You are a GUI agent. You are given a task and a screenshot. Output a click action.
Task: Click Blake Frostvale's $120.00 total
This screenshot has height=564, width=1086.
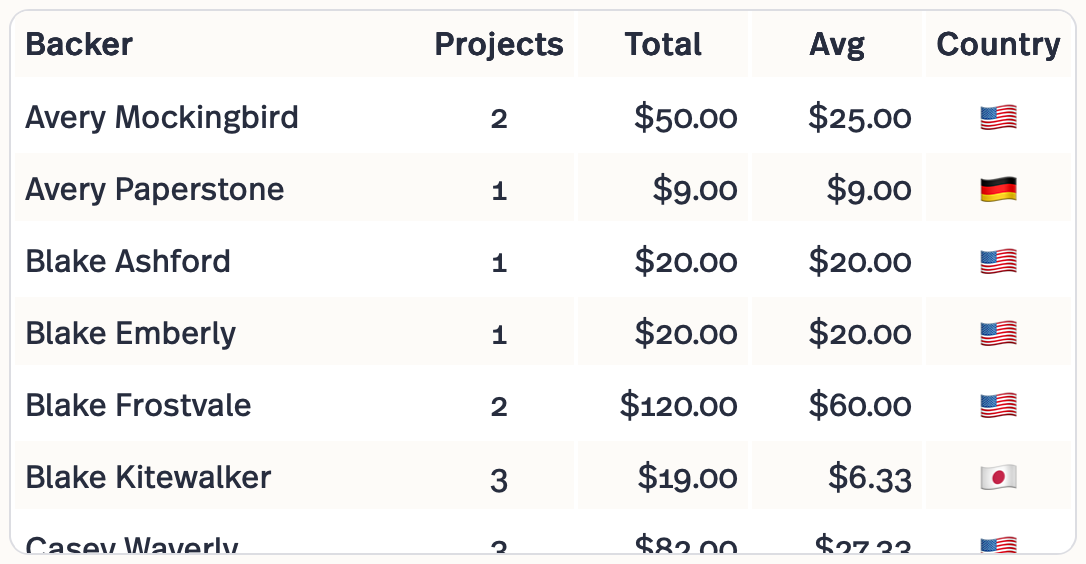click(x=679, y=406)
